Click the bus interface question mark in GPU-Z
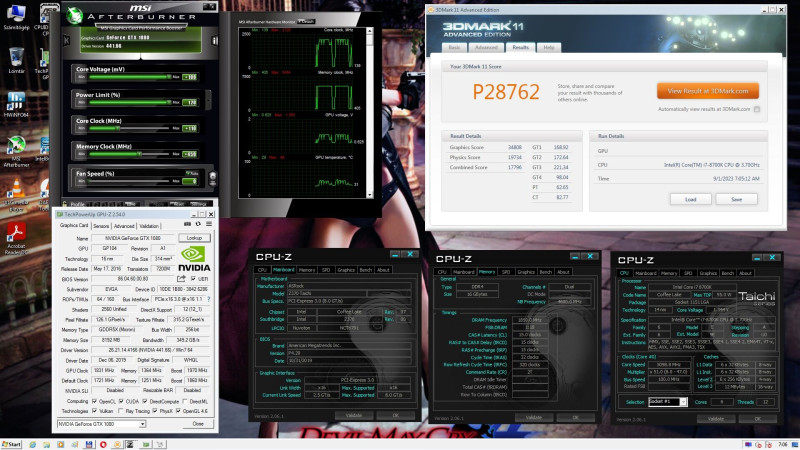 point(209,299)
